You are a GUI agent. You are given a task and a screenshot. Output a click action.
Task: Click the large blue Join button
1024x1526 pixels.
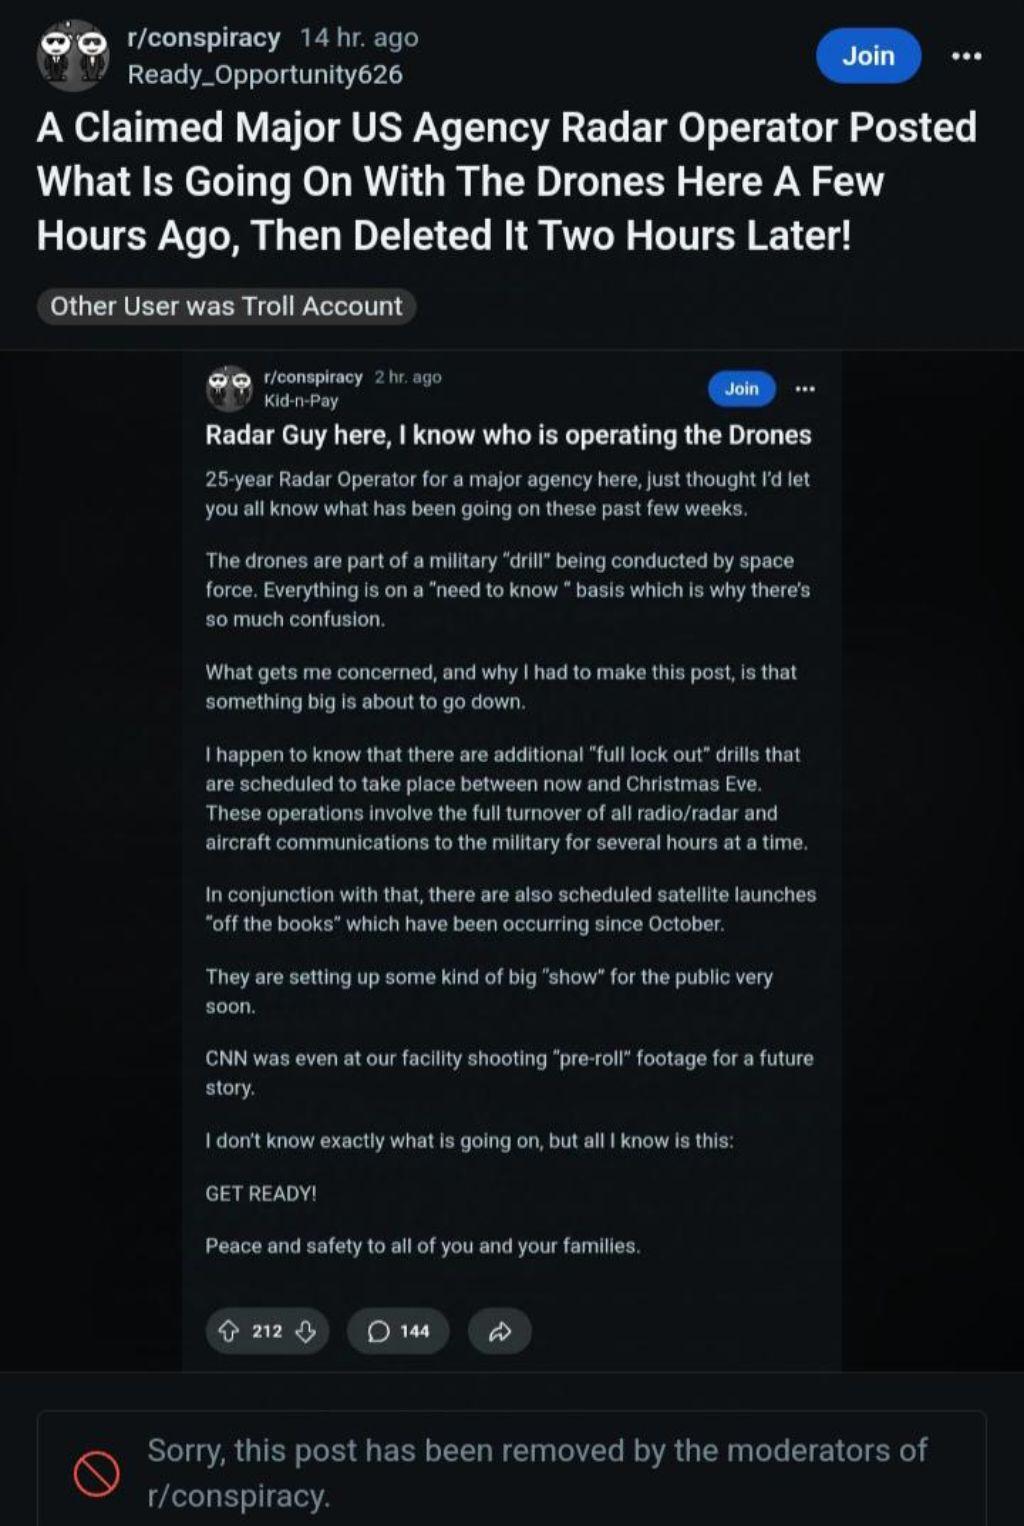868,55
